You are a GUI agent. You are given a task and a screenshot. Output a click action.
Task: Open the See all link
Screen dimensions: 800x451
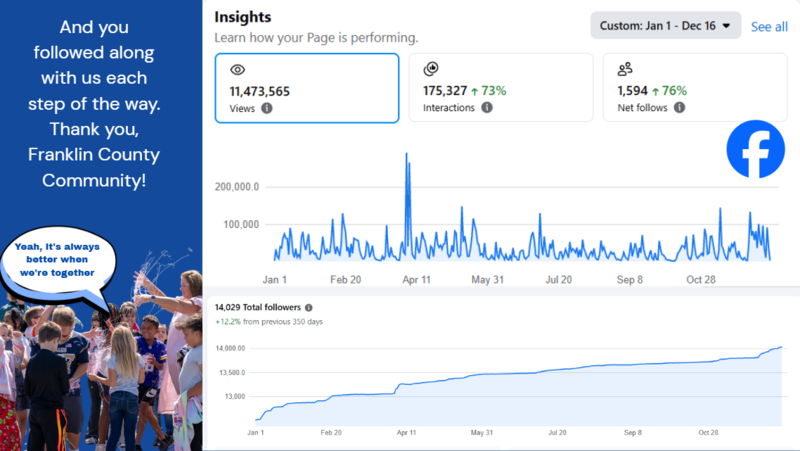click(769, 27)
